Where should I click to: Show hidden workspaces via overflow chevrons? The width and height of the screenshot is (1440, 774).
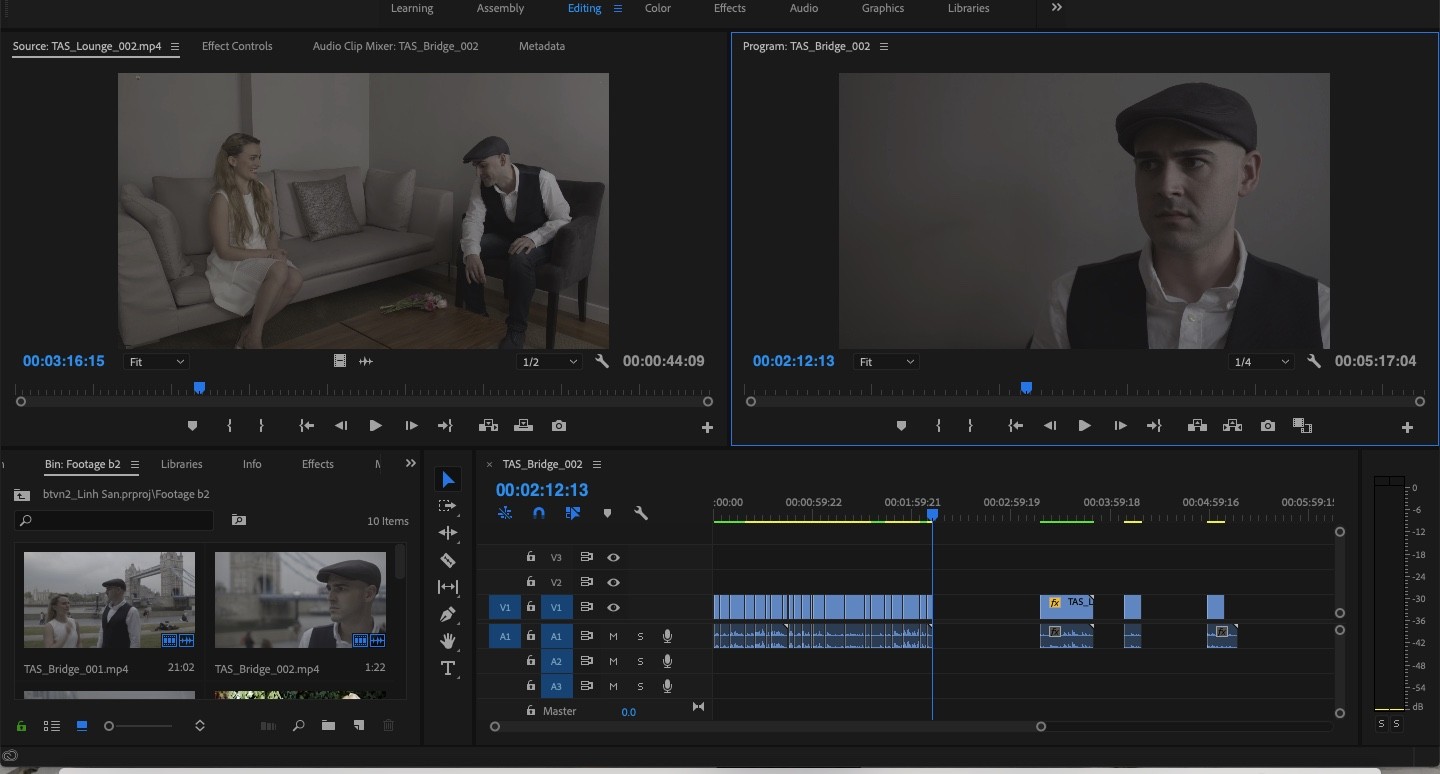click(1057, 8)
